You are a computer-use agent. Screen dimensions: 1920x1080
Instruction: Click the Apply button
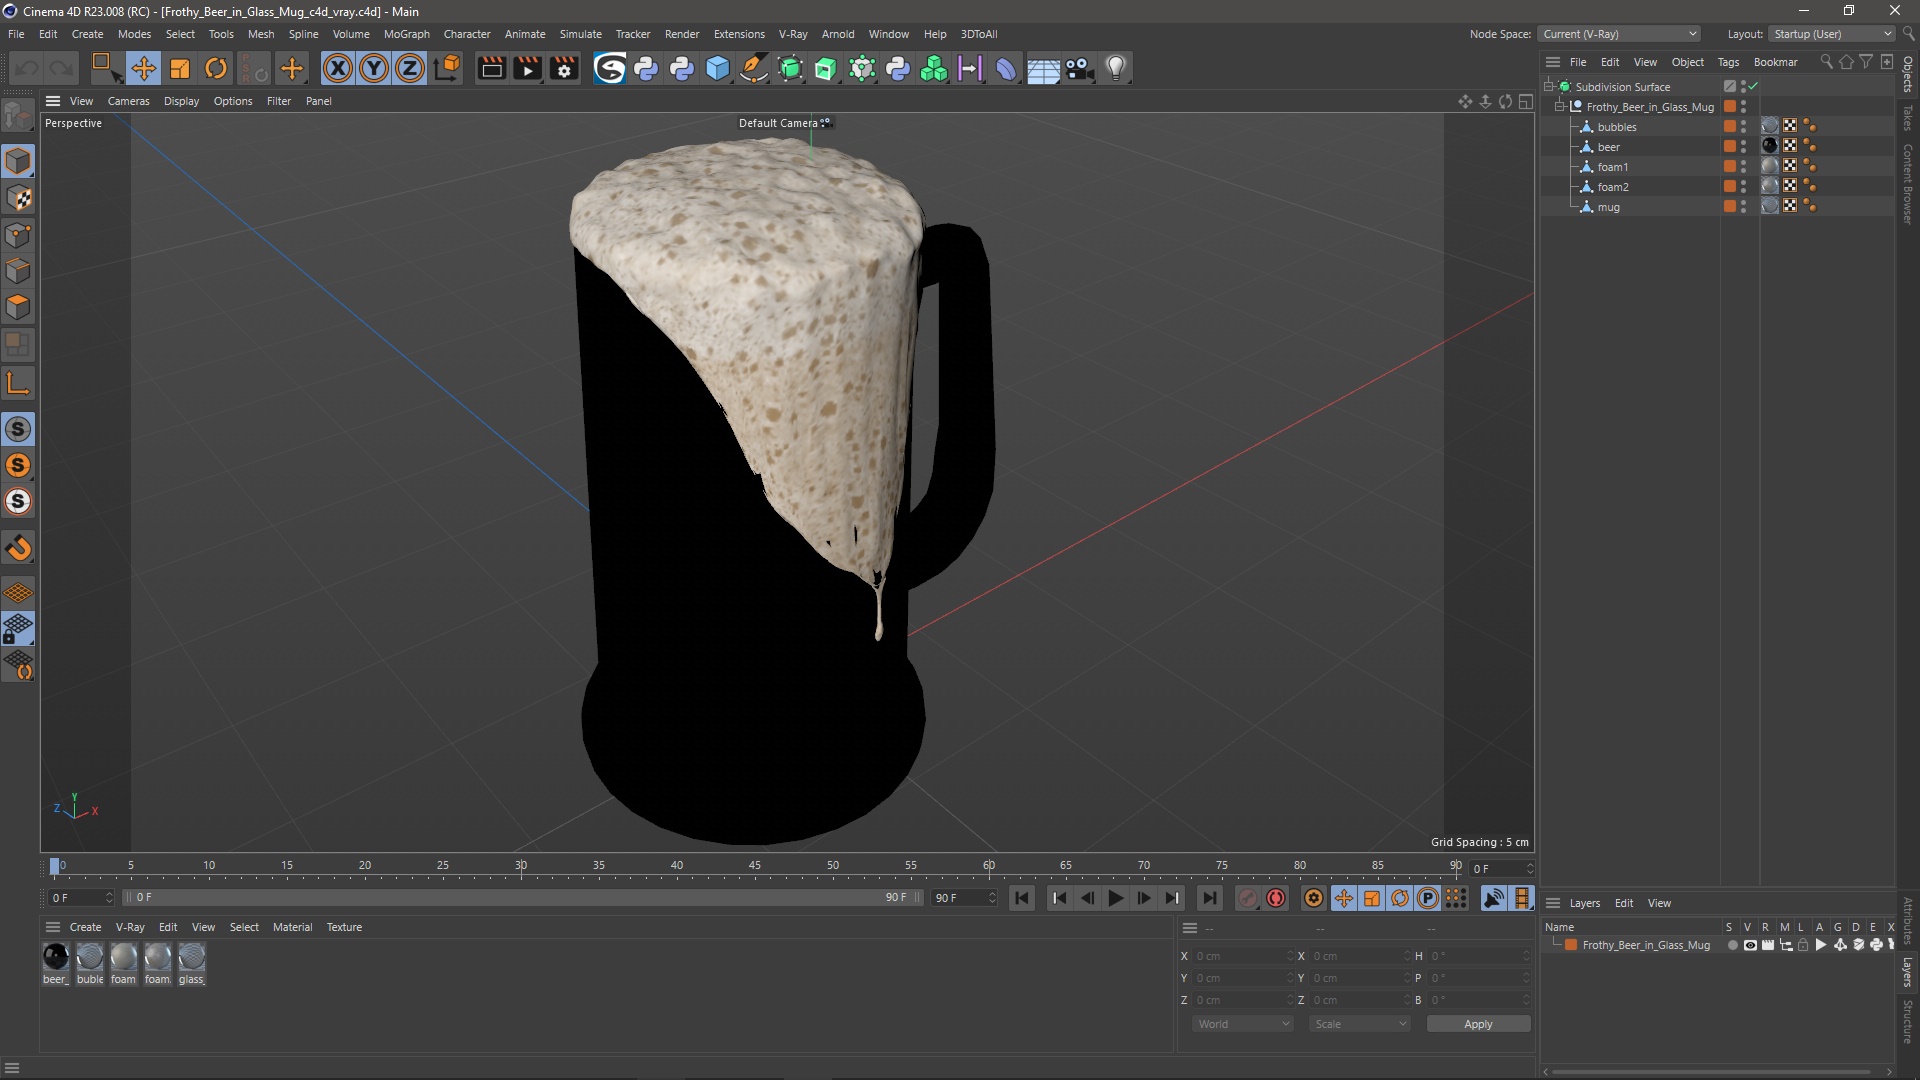(x=1477, y=1024)
